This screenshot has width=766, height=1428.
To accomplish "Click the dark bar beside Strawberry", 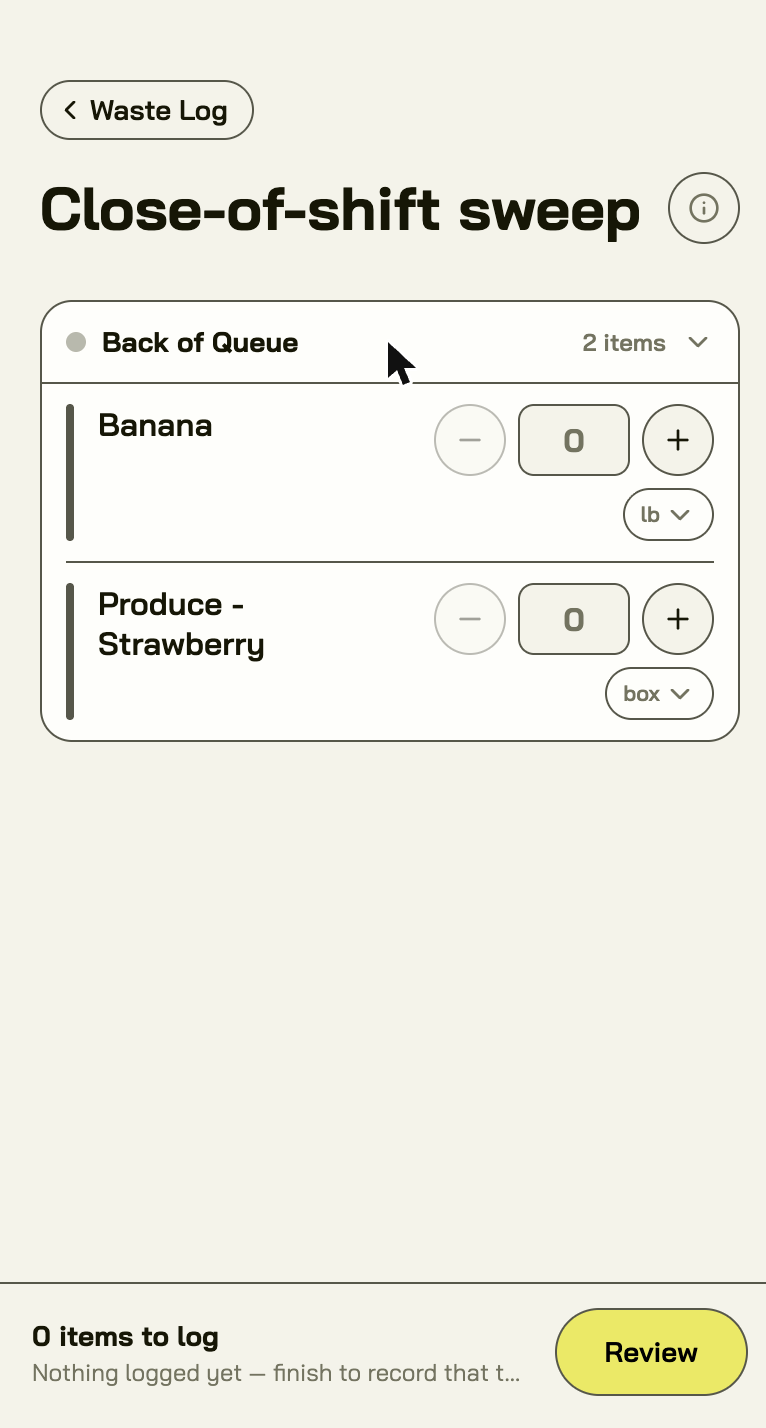I will point(70,651).
